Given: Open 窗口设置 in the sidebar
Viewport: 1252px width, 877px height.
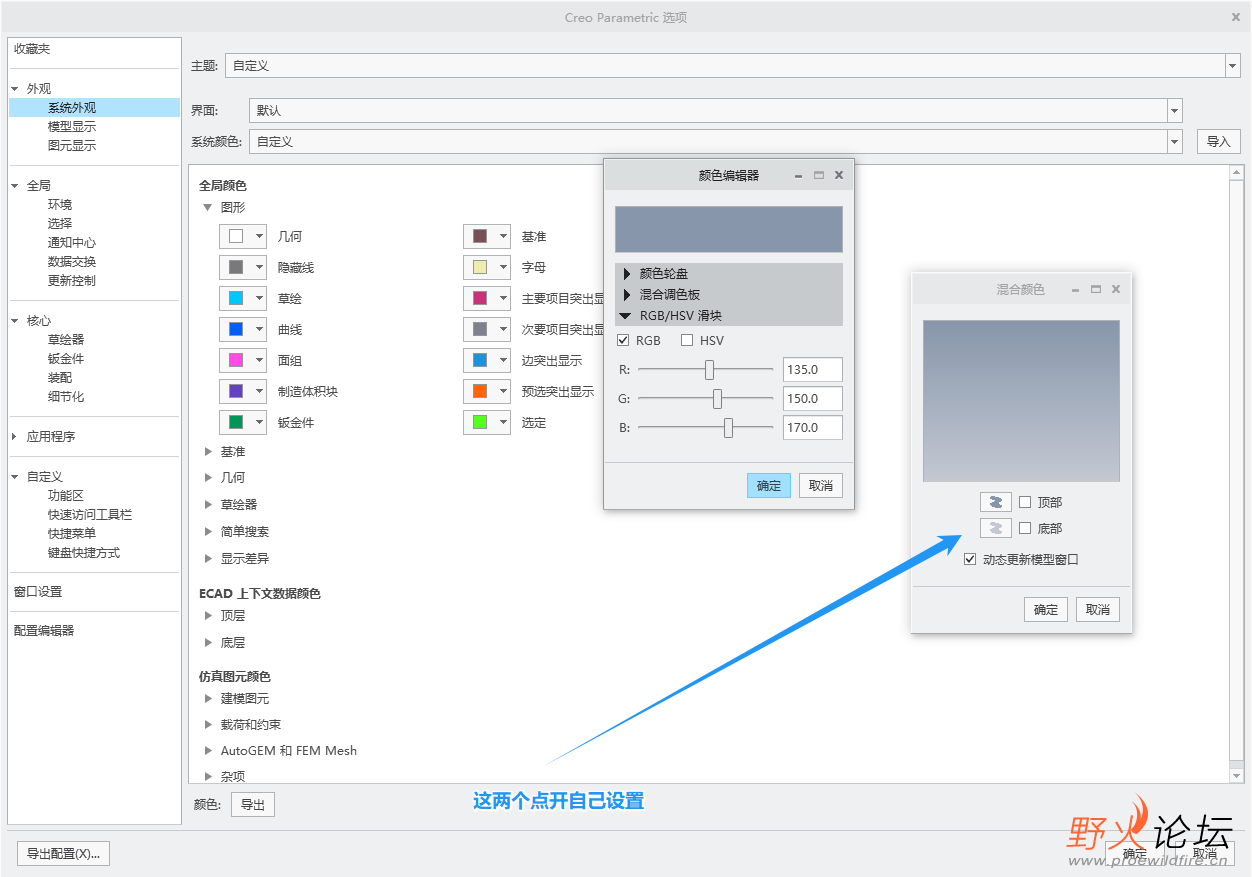Looking at the screenshot, I should (38, 592).
